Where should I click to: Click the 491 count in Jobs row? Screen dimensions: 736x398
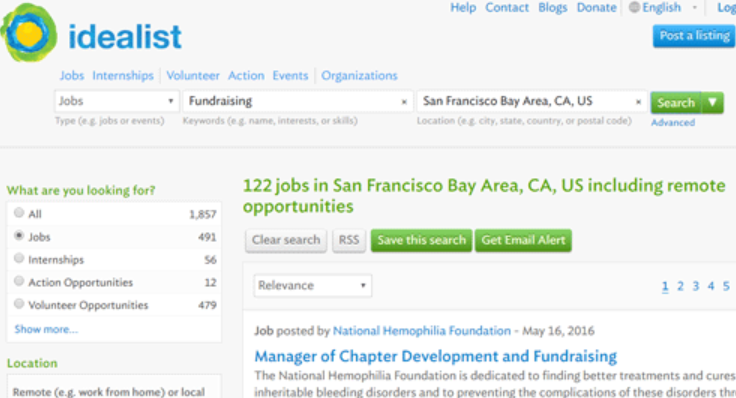point(207,237)
